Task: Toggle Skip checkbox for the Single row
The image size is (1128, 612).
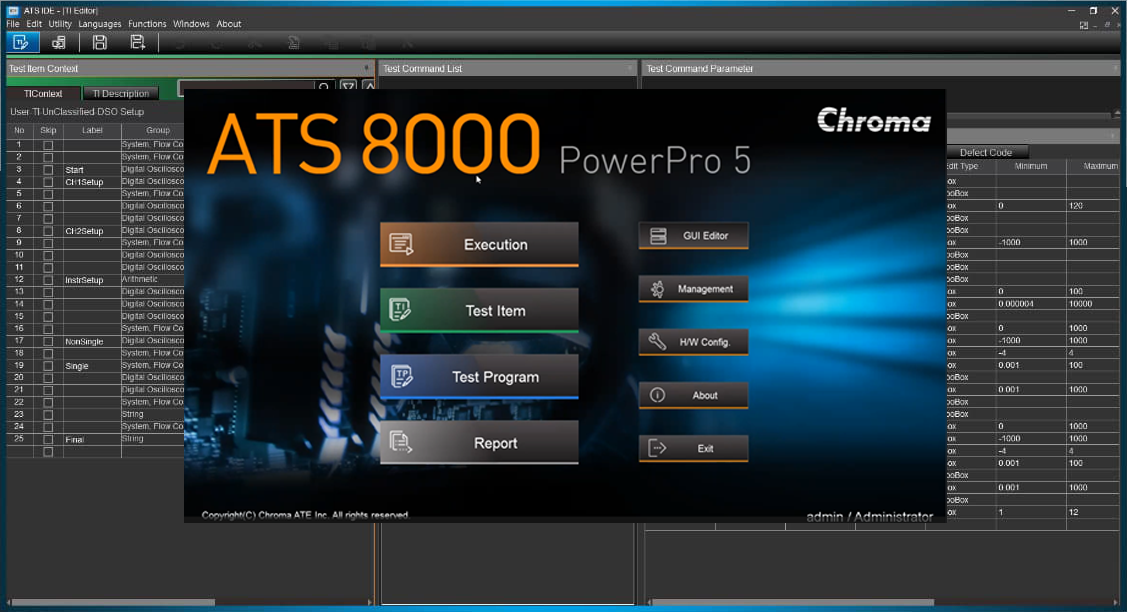Action: (48, 366)
